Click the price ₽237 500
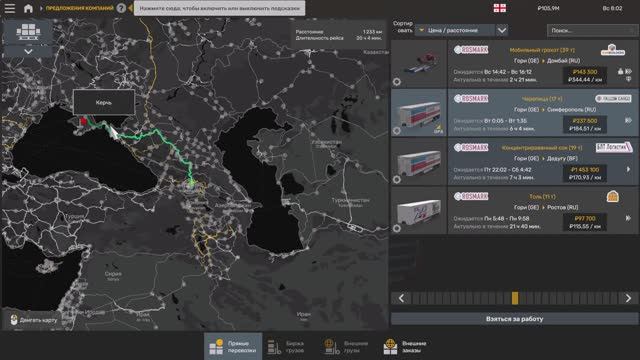Viewport: 640px width, 360px height. (584, 121)
